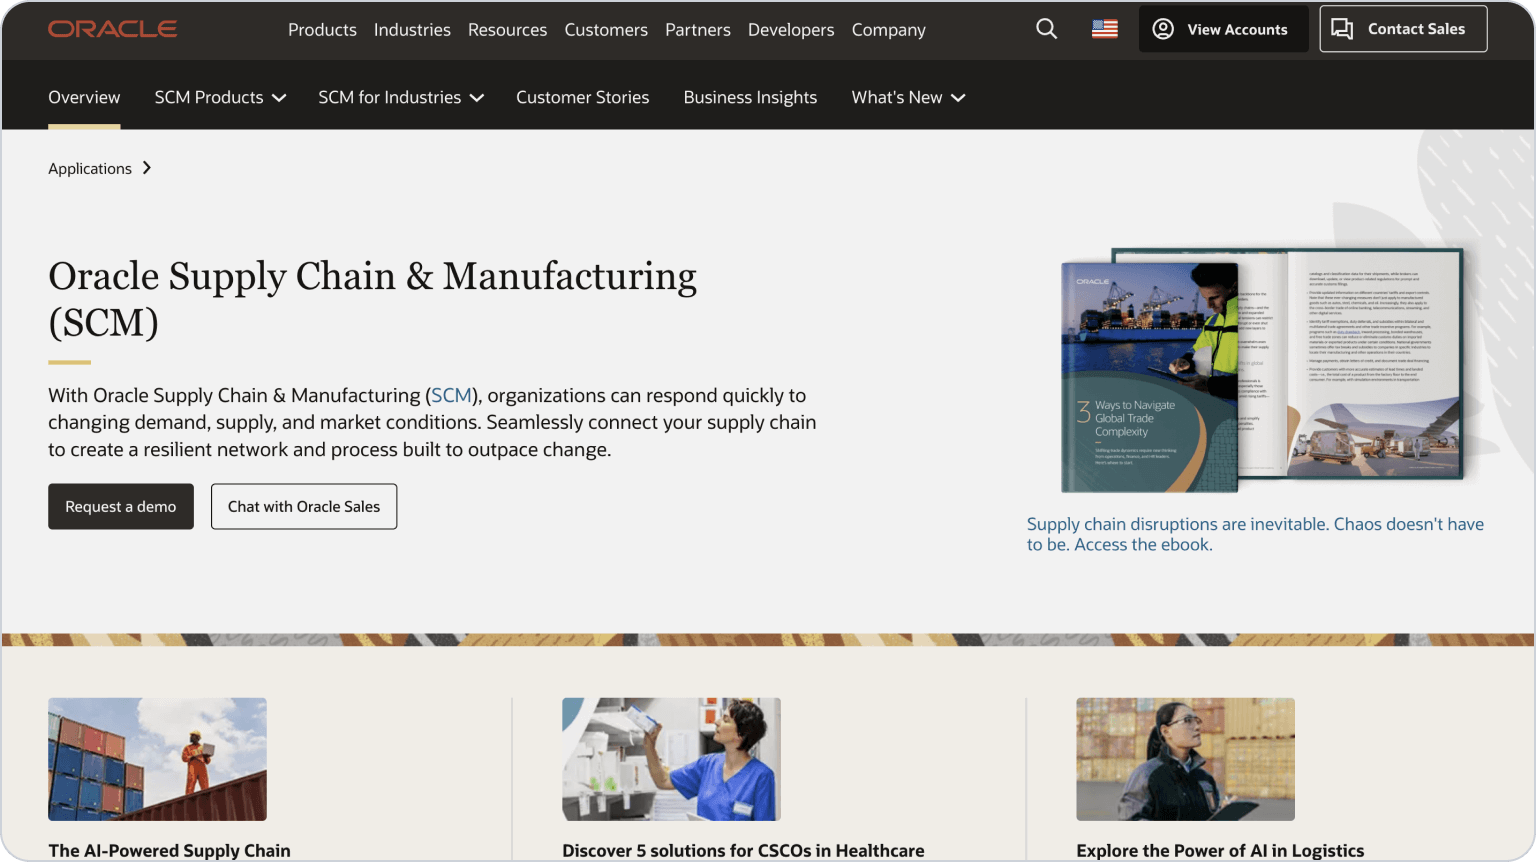Click Discover 5 solutions for CSCOs heading
Image resolution: width=1536 pixels, height=862 pixels.
coord(743,850)
